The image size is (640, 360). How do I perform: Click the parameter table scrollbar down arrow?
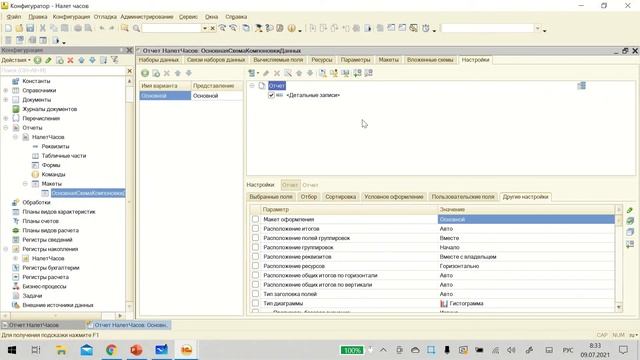click(619, 307)
